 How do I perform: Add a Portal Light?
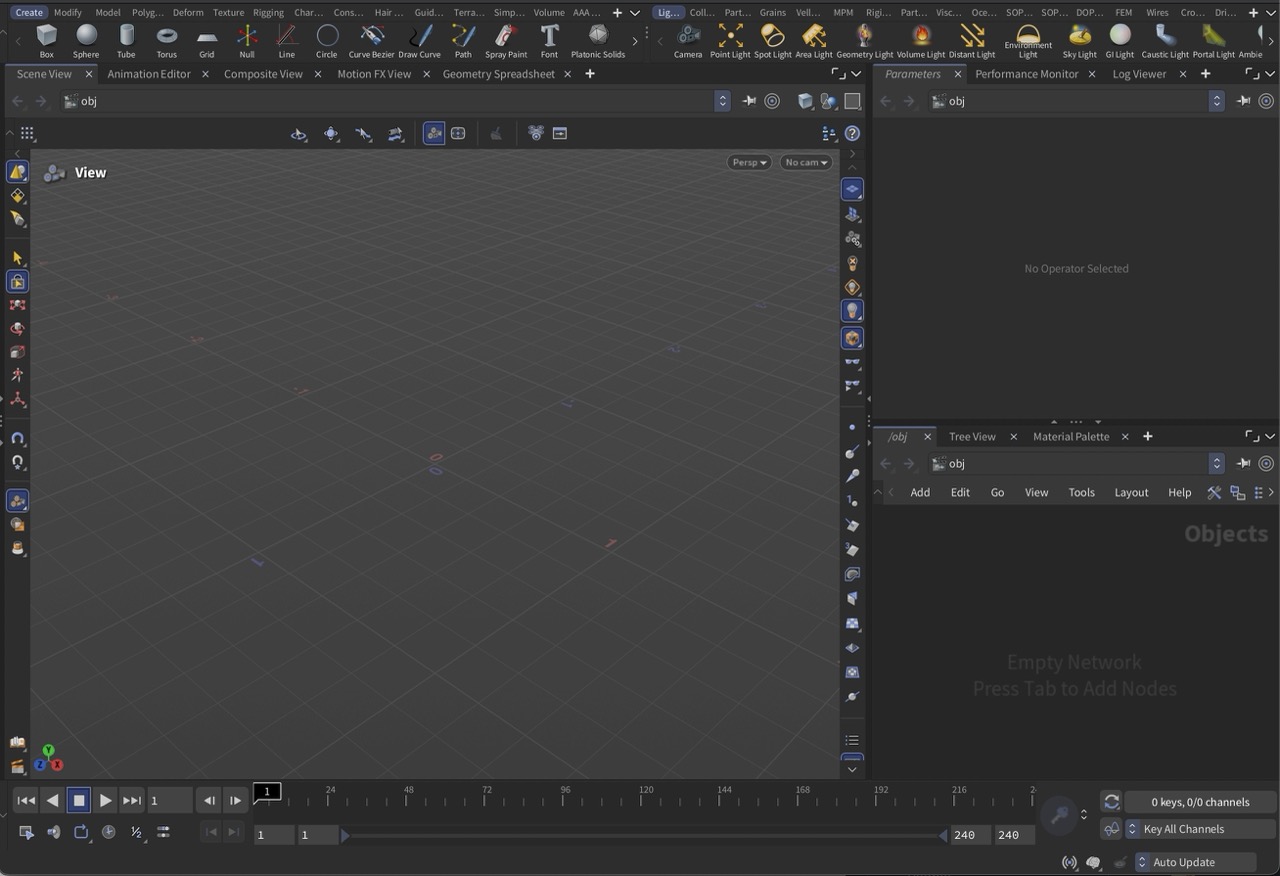click(1214, 41)
